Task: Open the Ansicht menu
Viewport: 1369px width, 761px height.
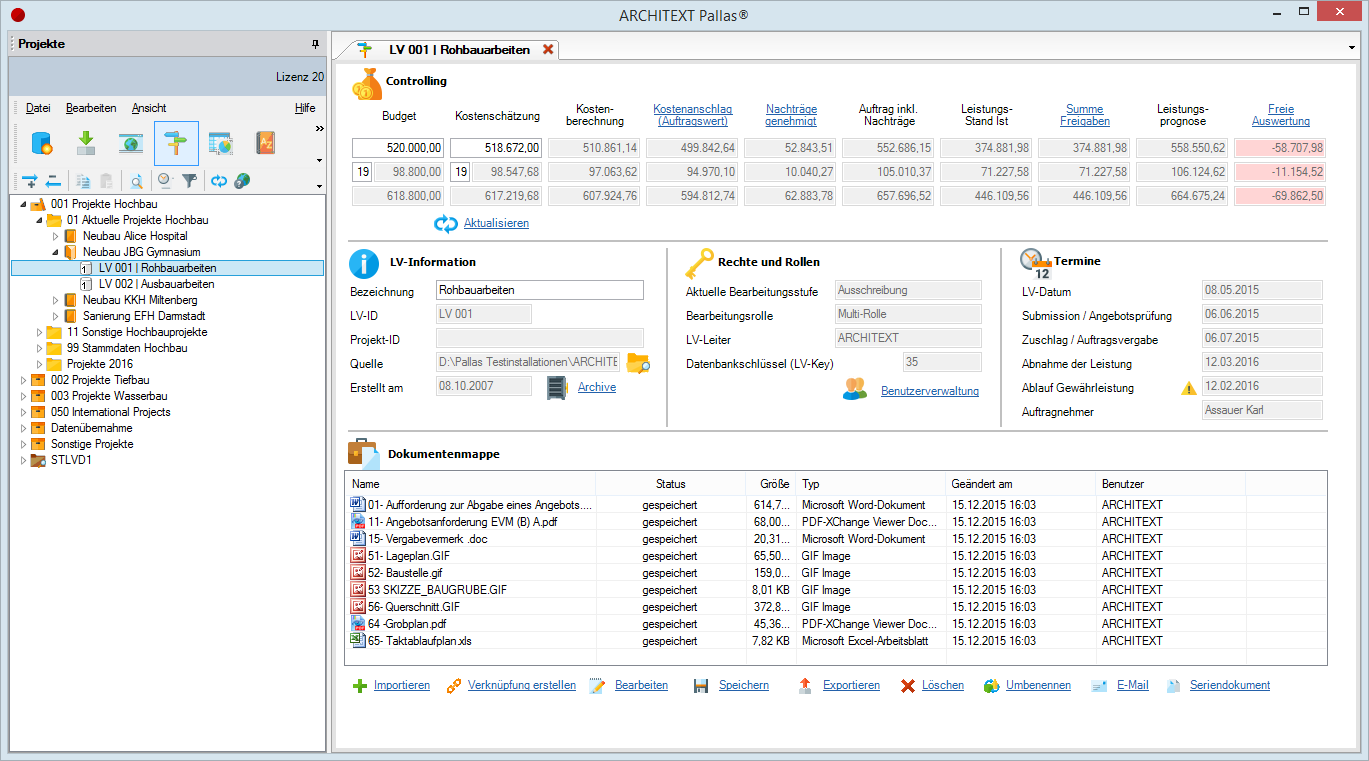Action: [x=149, y=108]
